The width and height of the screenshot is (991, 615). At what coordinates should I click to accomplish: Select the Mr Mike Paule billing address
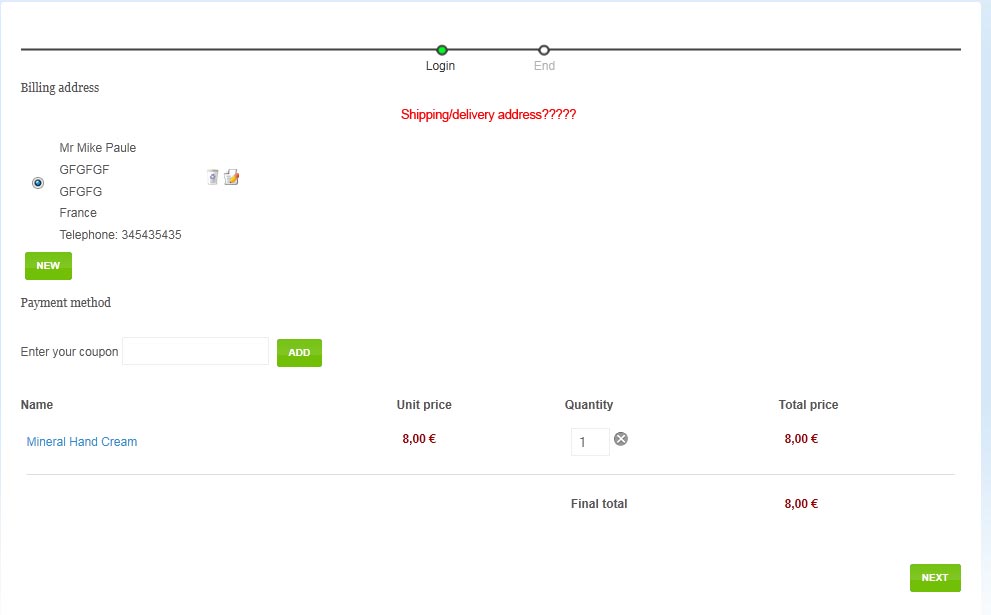pyautogui.click(x=38, y=183)
